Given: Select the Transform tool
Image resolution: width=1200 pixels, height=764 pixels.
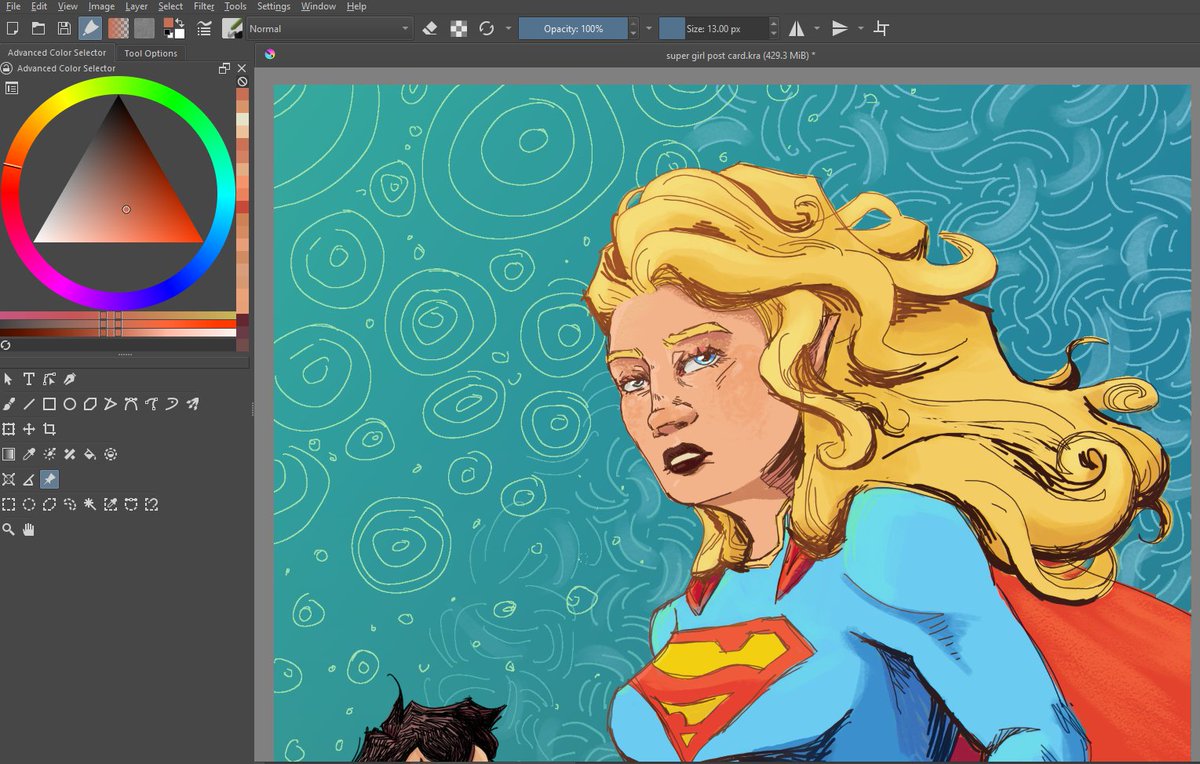Looking at the screenshot, I should tap(9, 429).
